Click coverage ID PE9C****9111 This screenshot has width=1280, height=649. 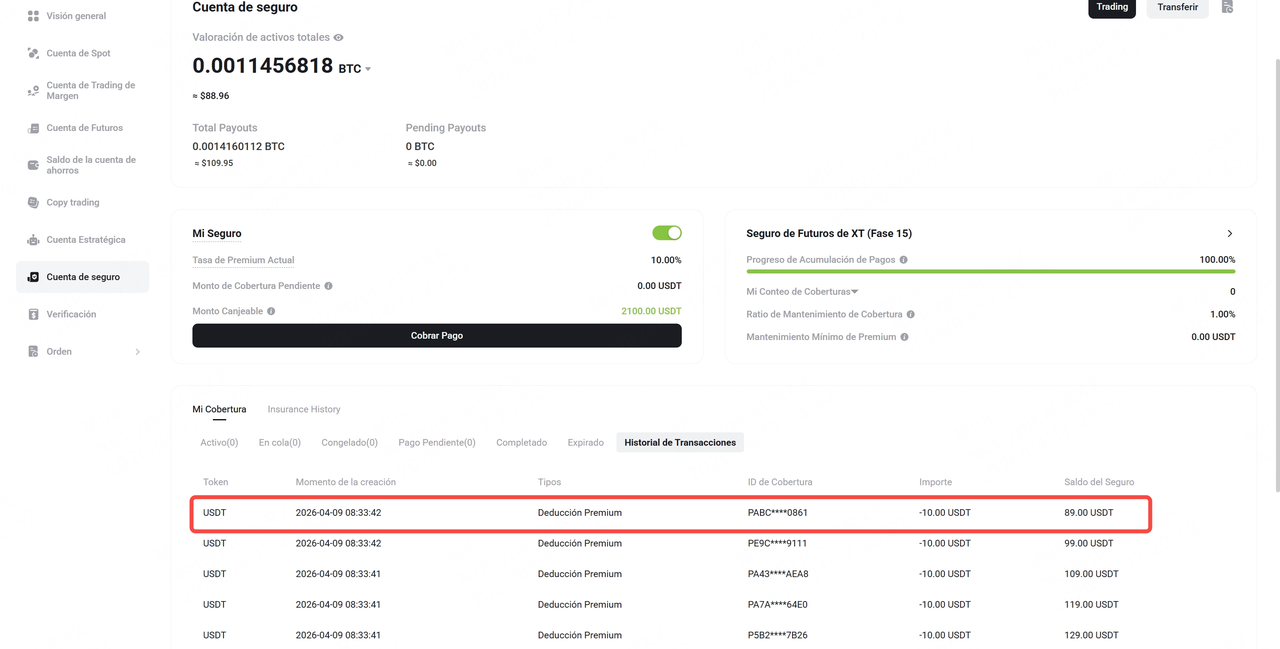click(x=777, y=543)
